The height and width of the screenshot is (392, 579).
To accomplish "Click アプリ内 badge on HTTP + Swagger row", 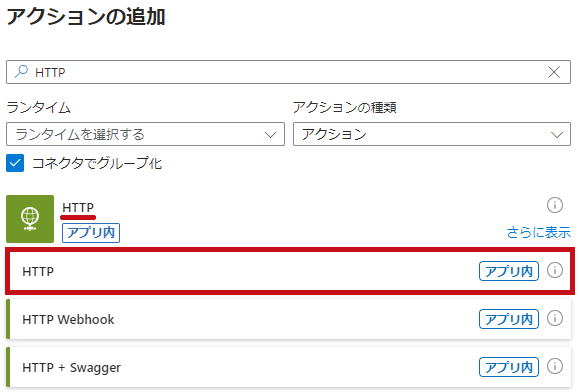I will [509, 367].
